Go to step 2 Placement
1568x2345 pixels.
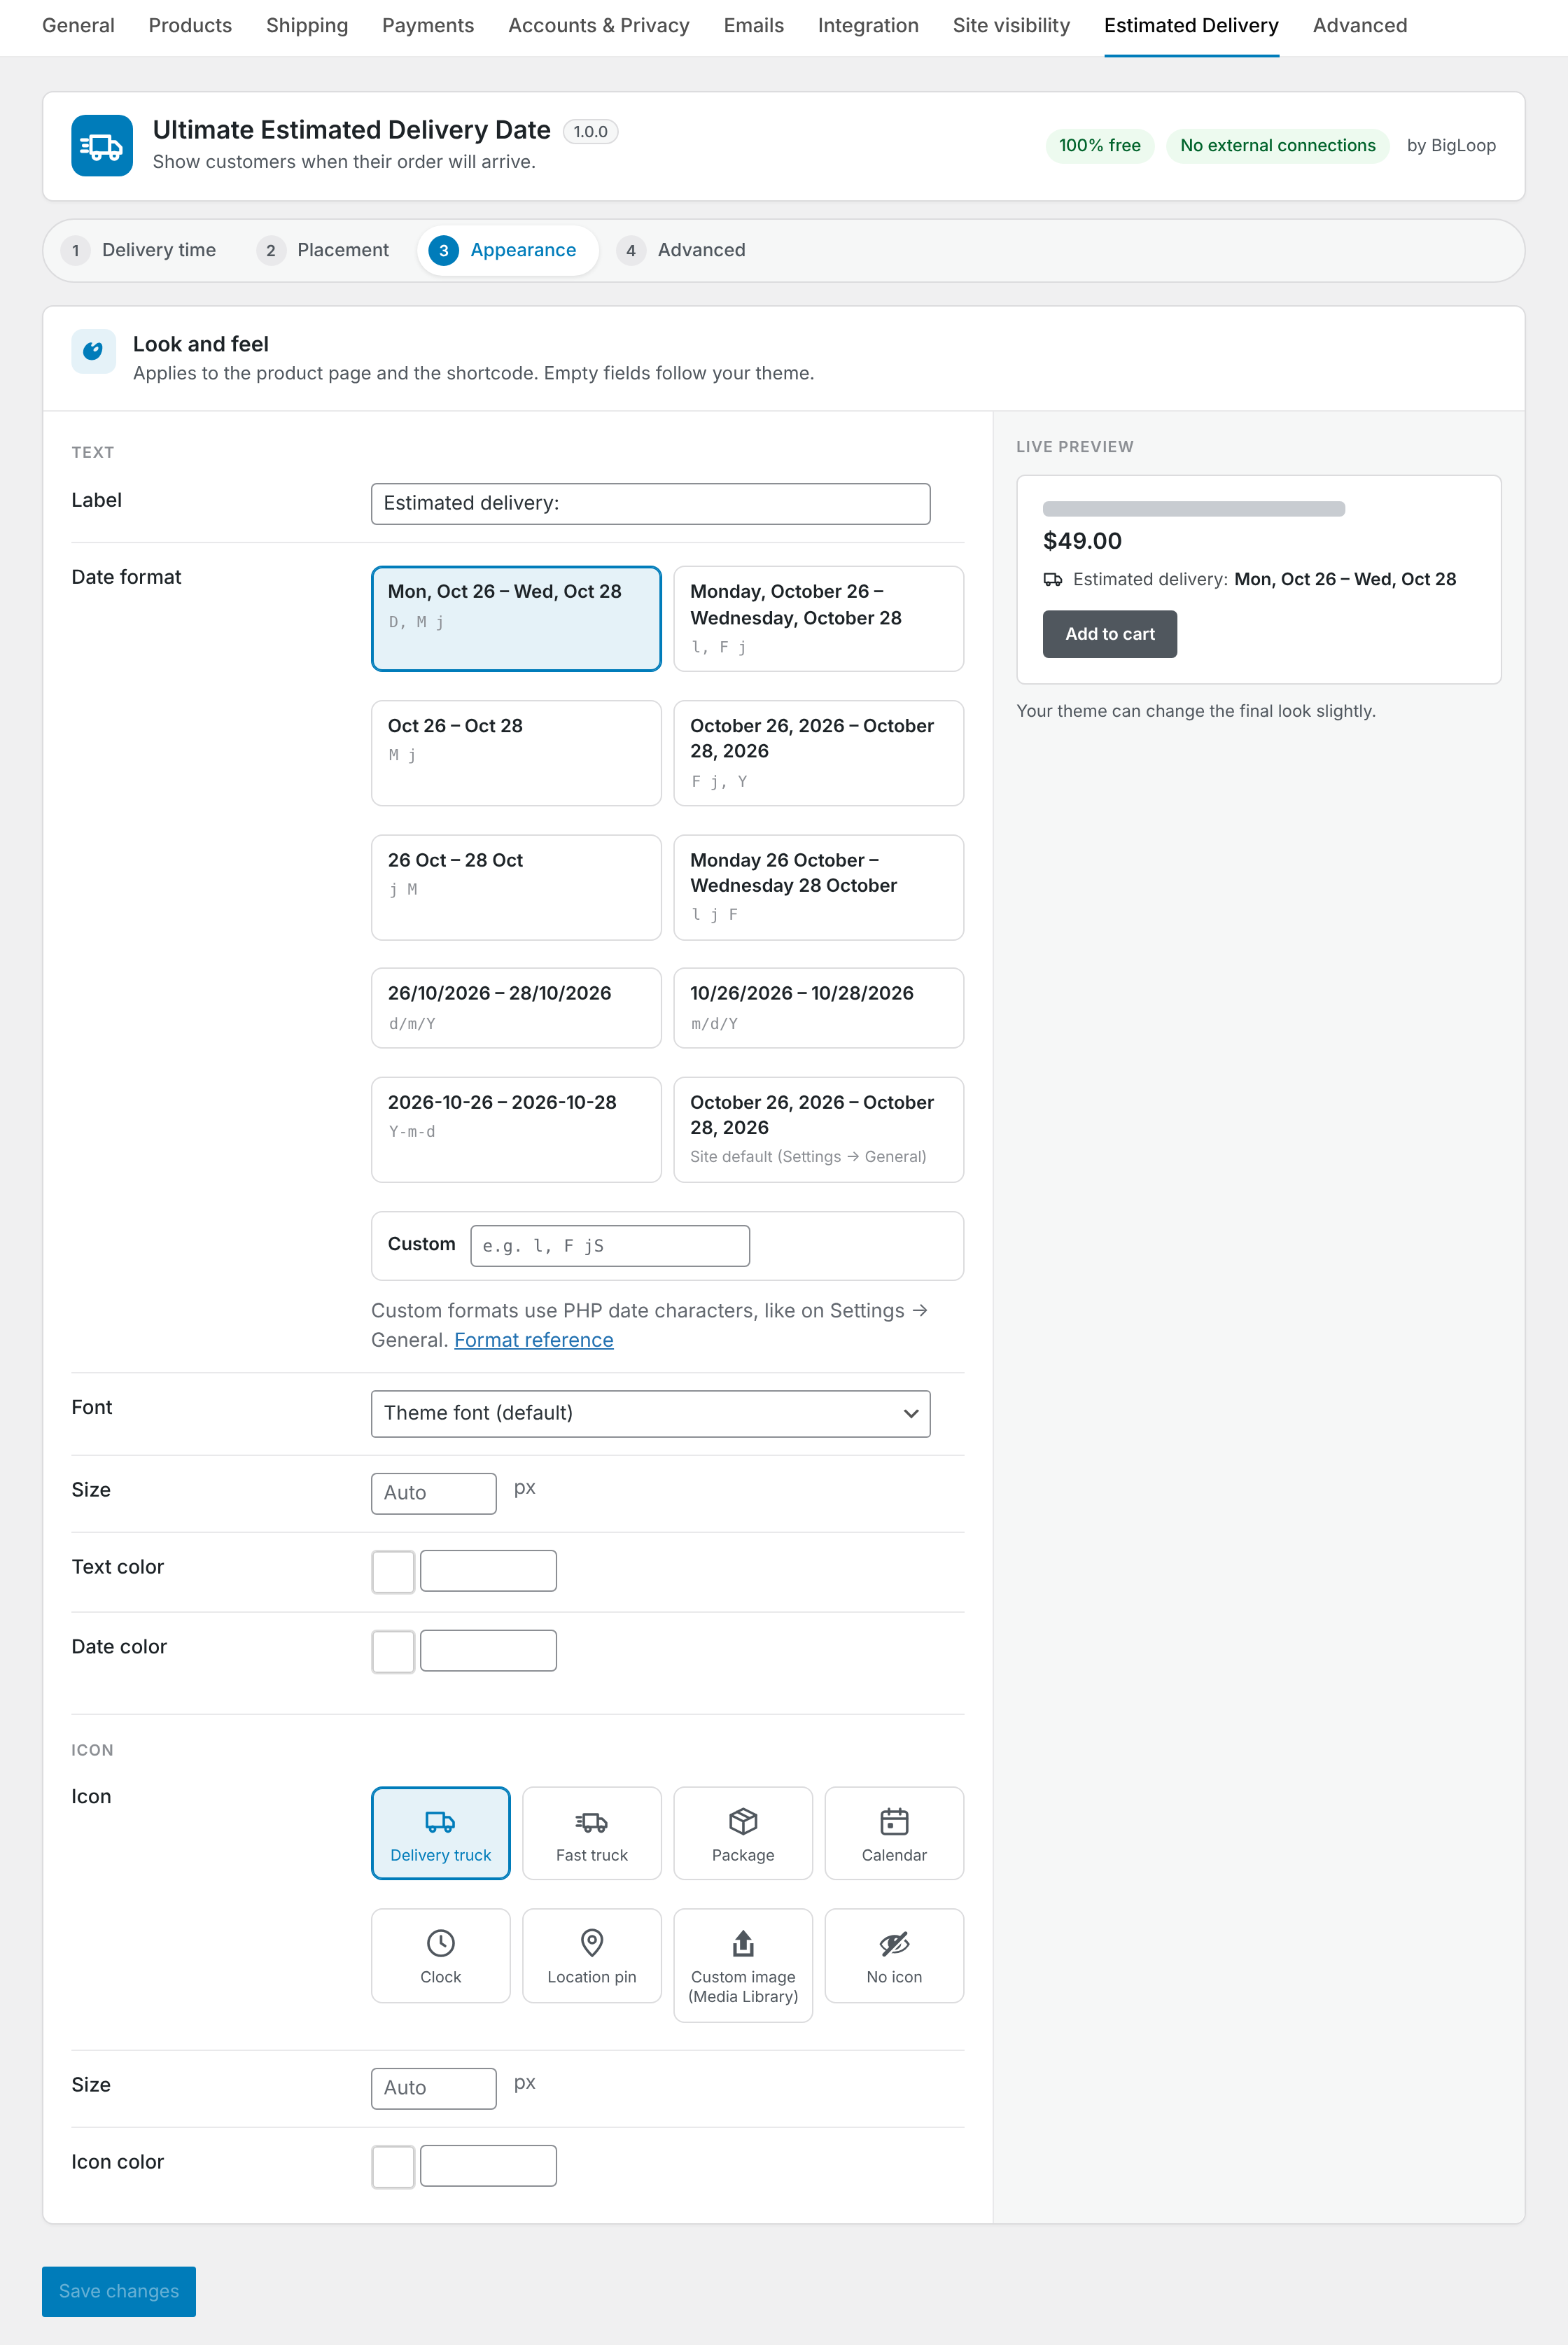[x=323, y=250]
